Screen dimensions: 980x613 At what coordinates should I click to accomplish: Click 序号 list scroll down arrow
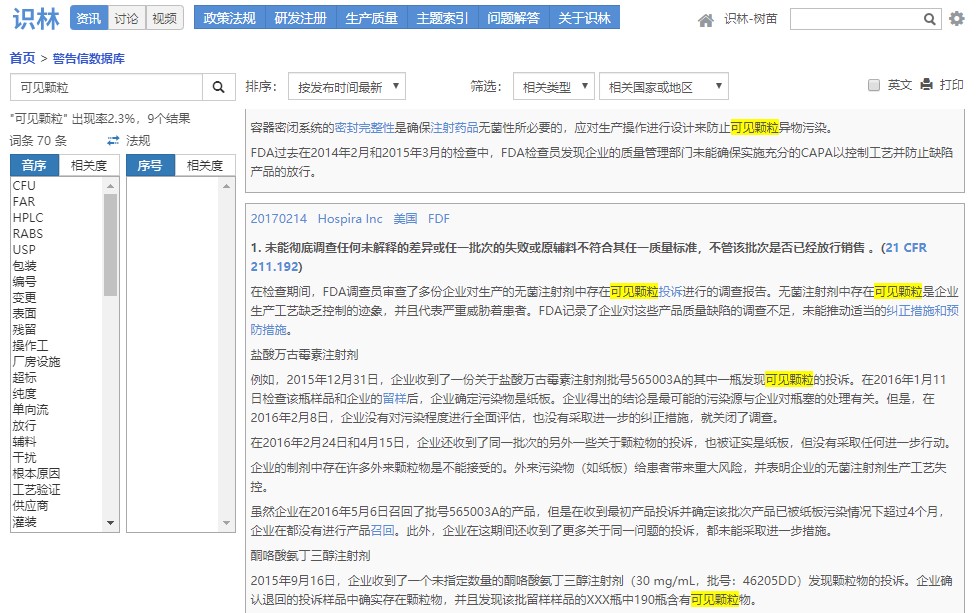click(226, 523)
